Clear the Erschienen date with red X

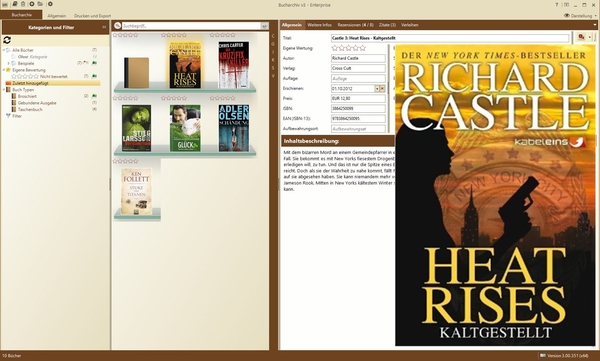[x=382, y=88]
